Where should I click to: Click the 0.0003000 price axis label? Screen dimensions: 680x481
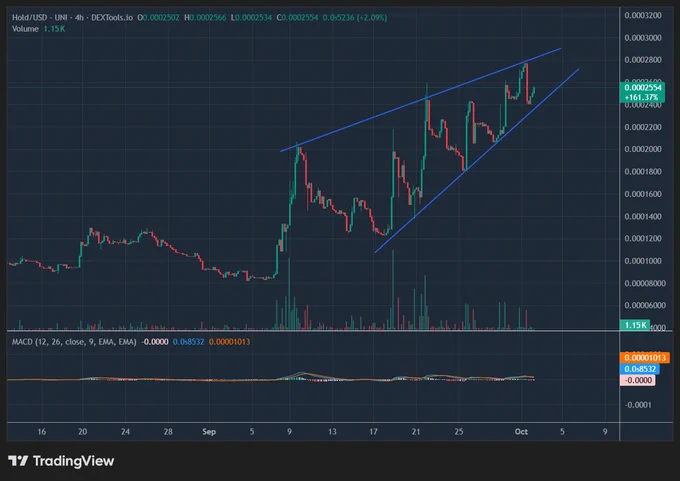pos(643,38)
